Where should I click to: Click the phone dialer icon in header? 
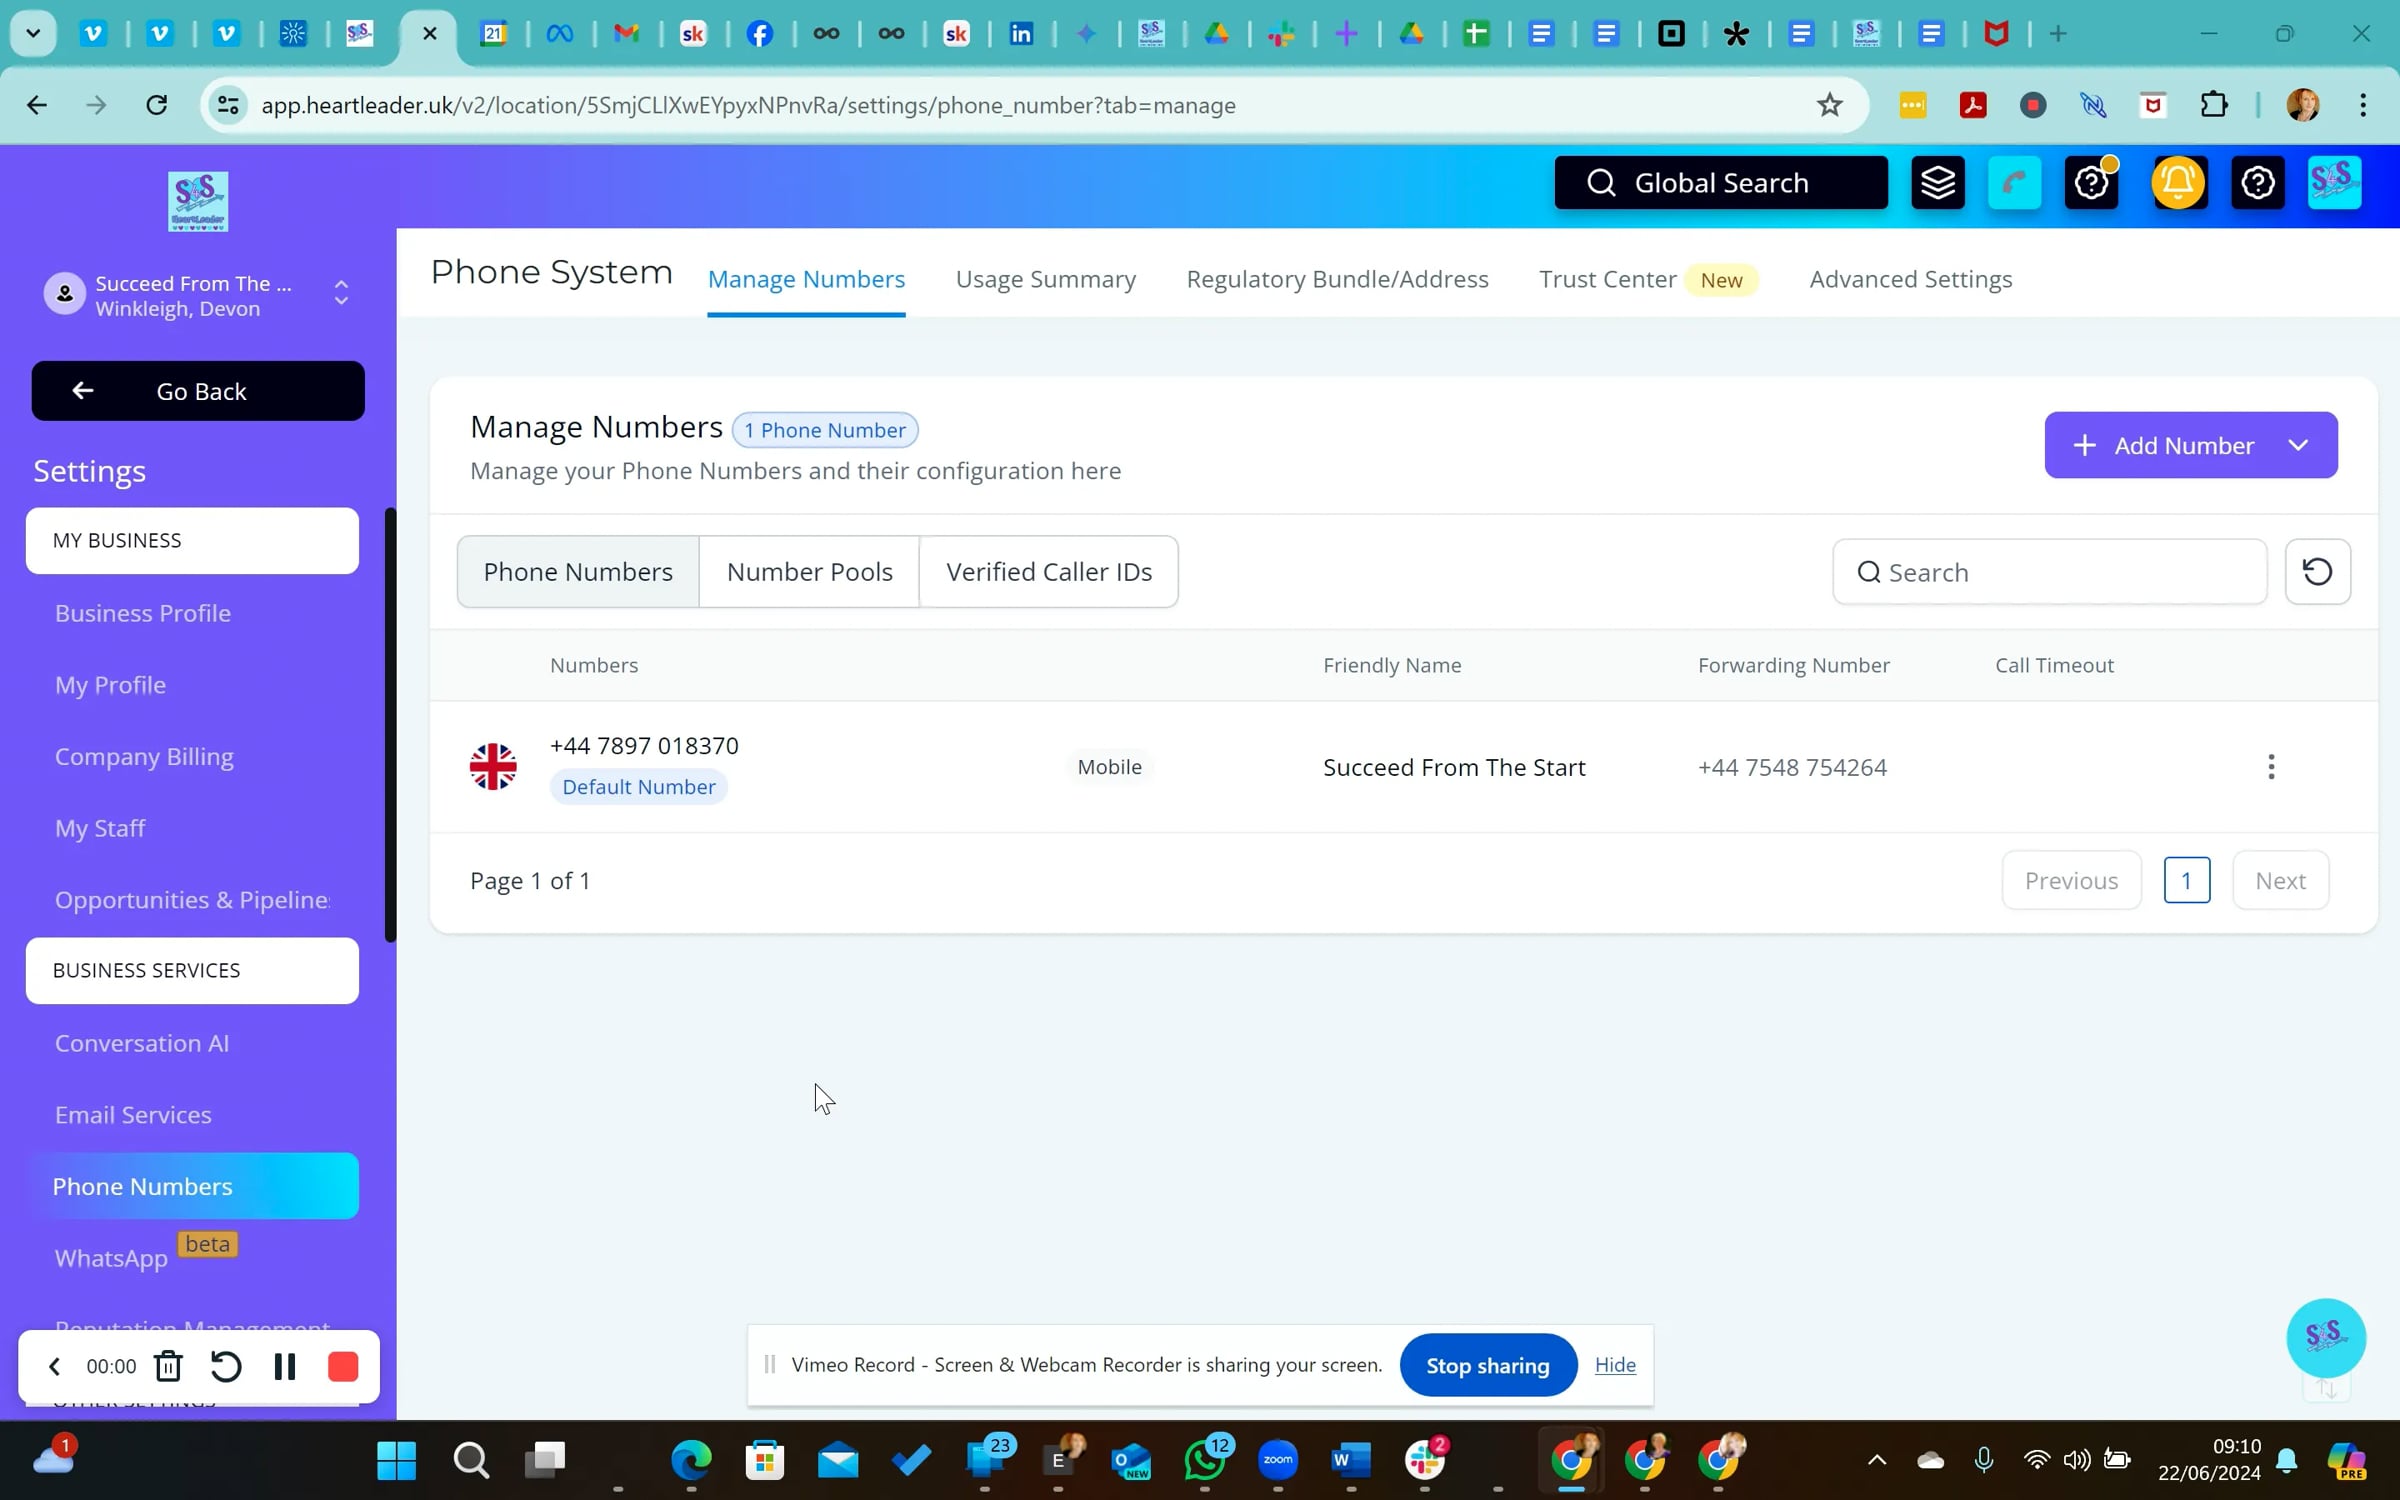click(x=2013, y=183)
